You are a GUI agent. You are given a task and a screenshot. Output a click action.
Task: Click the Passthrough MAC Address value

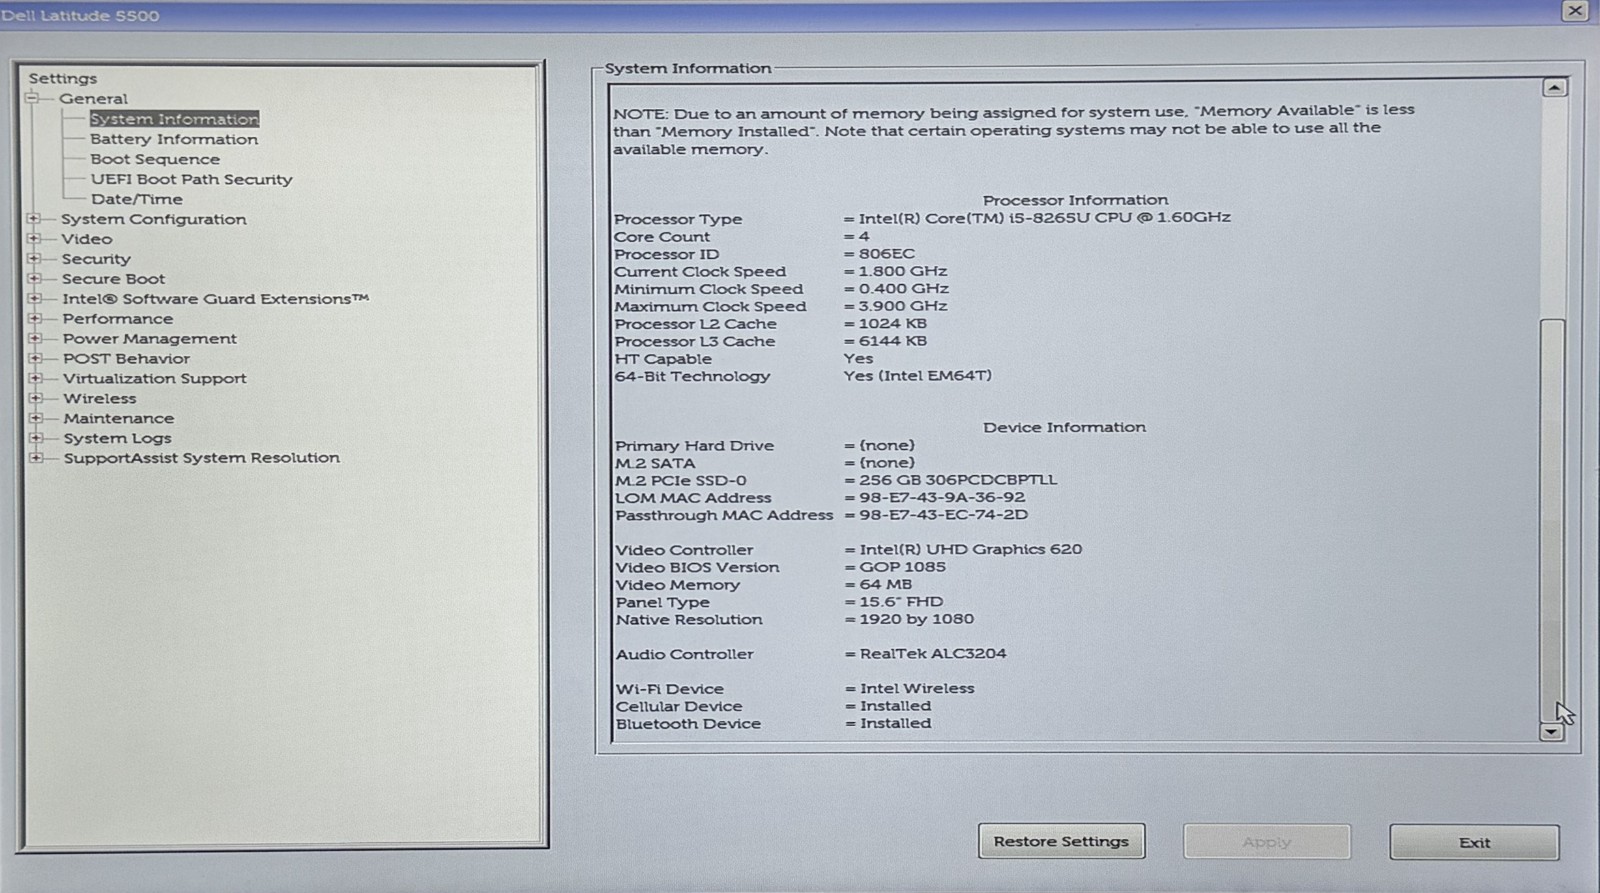(x=944, y=515)
